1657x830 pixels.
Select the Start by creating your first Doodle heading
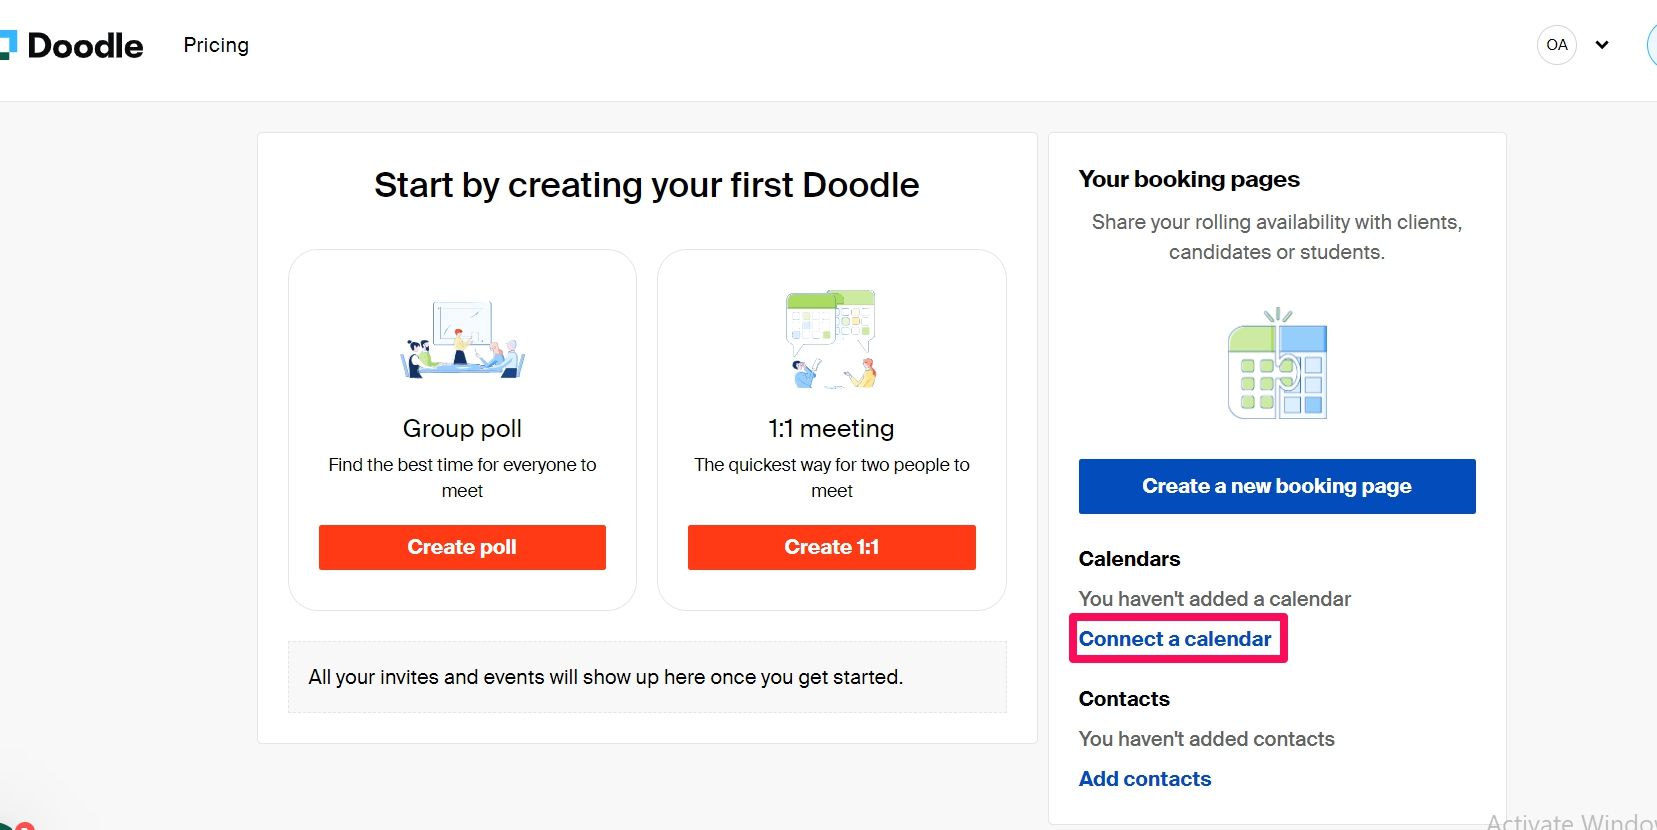point(646,184)
